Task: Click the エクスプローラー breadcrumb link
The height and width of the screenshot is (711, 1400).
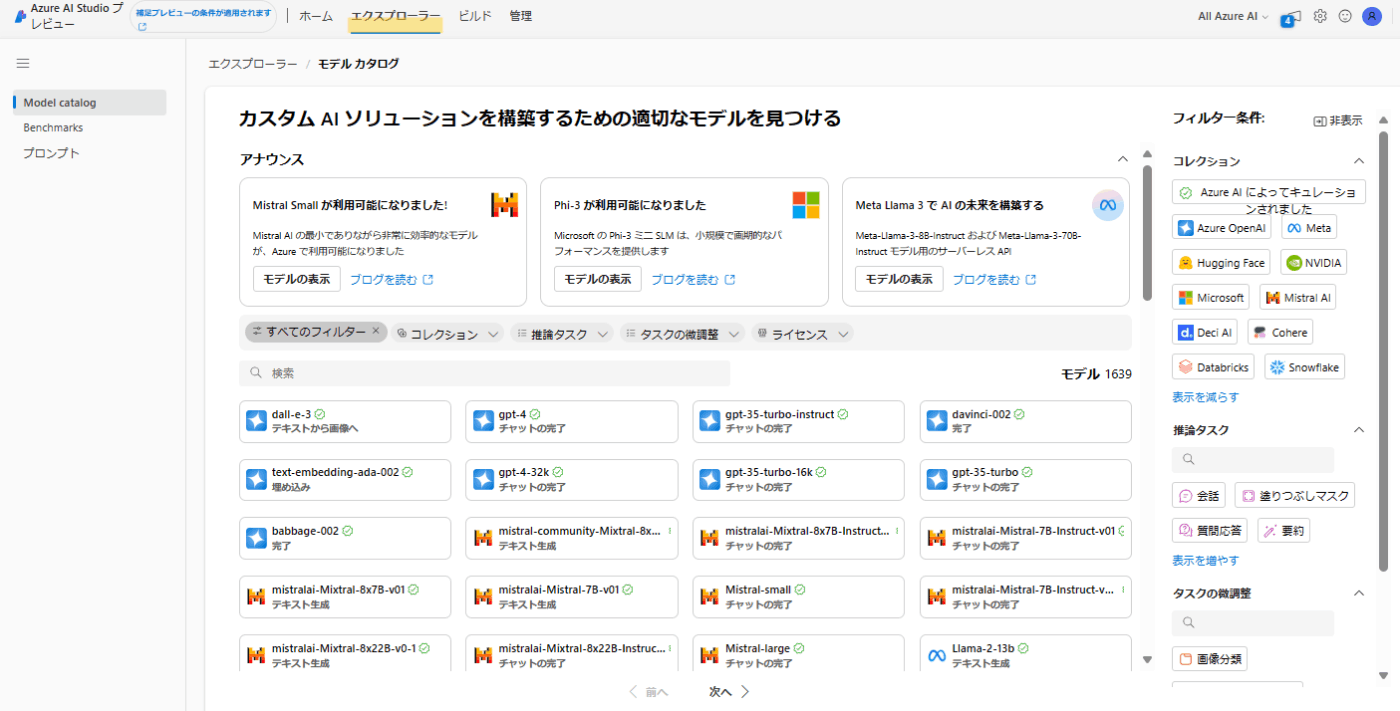Action: coord(253,63)
